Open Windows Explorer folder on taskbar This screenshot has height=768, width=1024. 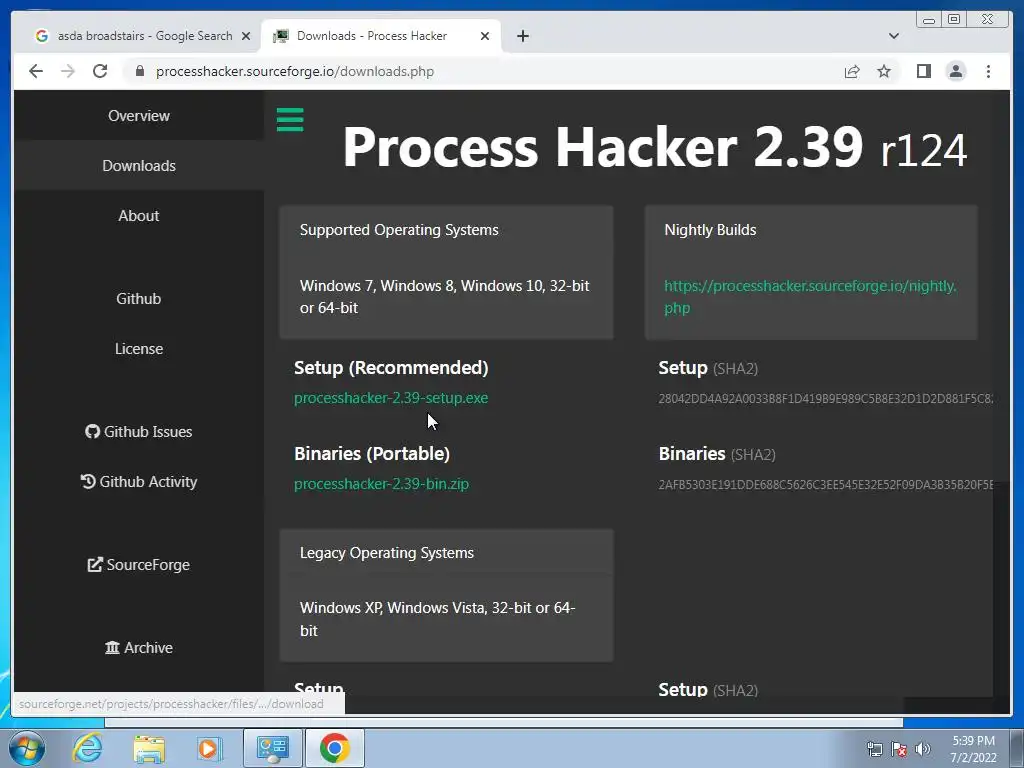click(149, 748)
